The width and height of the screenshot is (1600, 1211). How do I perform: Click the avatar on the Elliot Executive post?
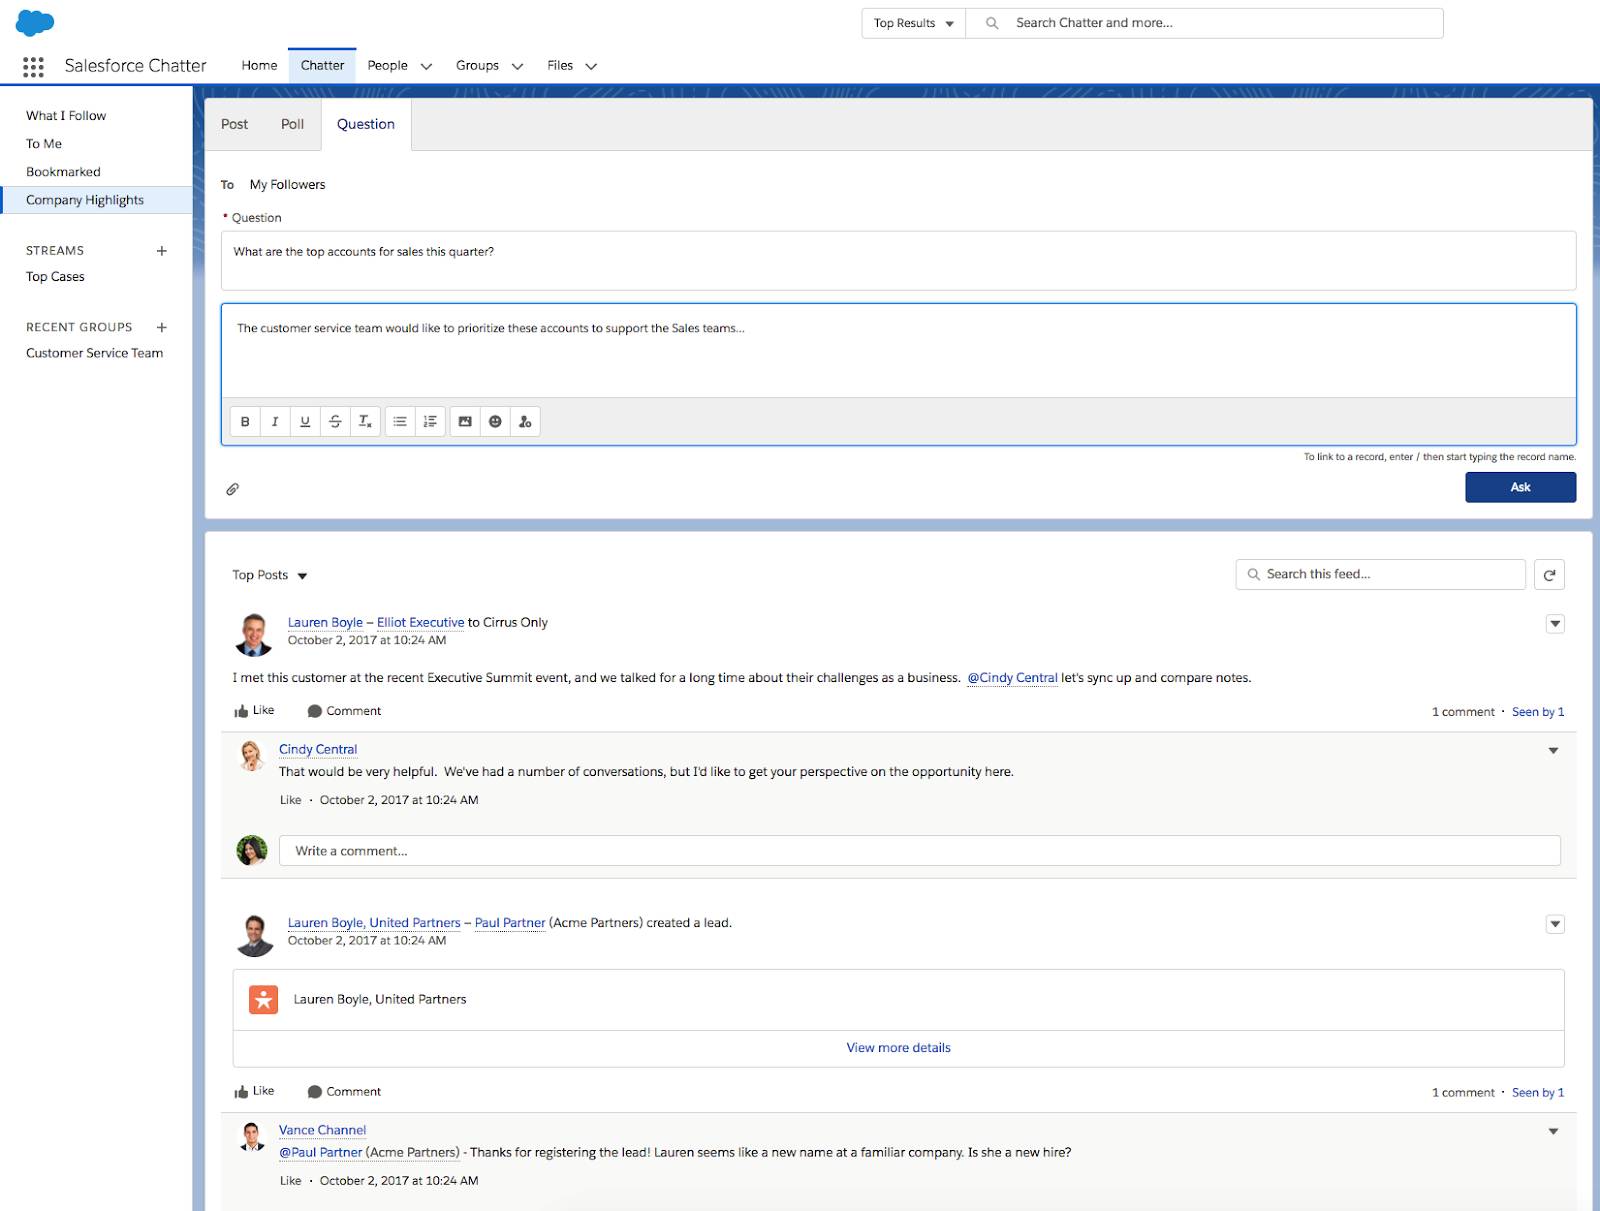(254, 634)
